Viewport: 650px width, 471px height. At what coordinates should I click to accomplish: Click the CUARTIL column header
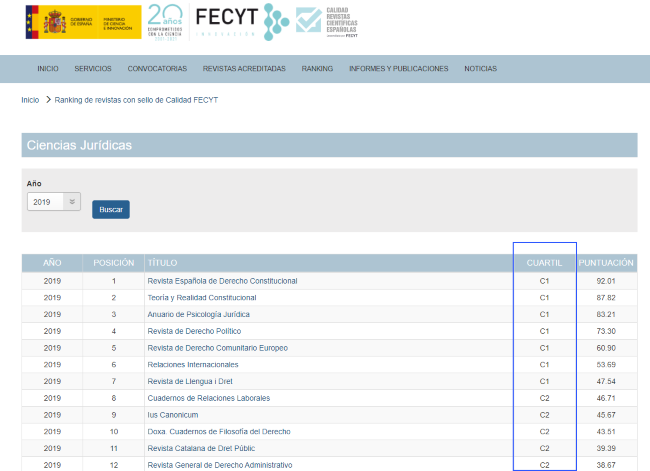(544, 263)
